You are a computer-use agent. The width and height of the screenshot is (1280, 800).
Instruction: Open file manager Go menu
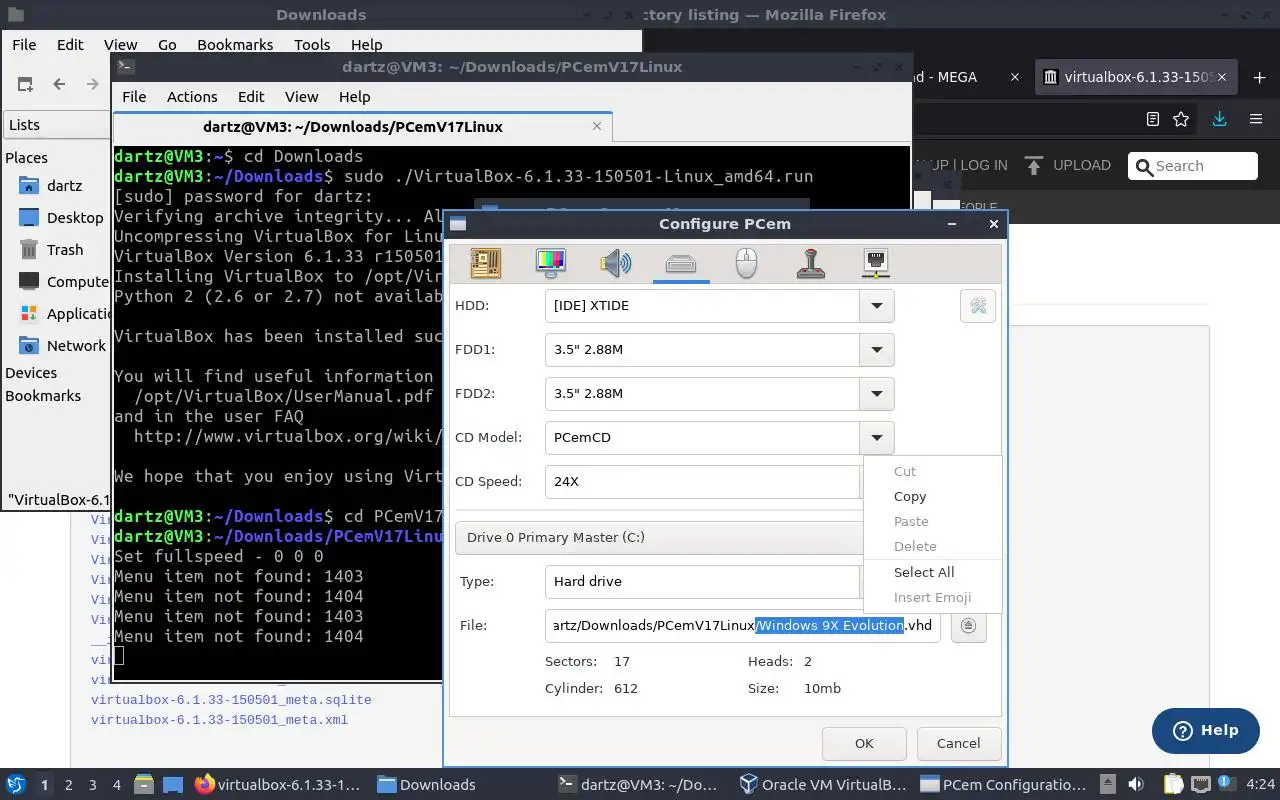(x=167, y=45)
